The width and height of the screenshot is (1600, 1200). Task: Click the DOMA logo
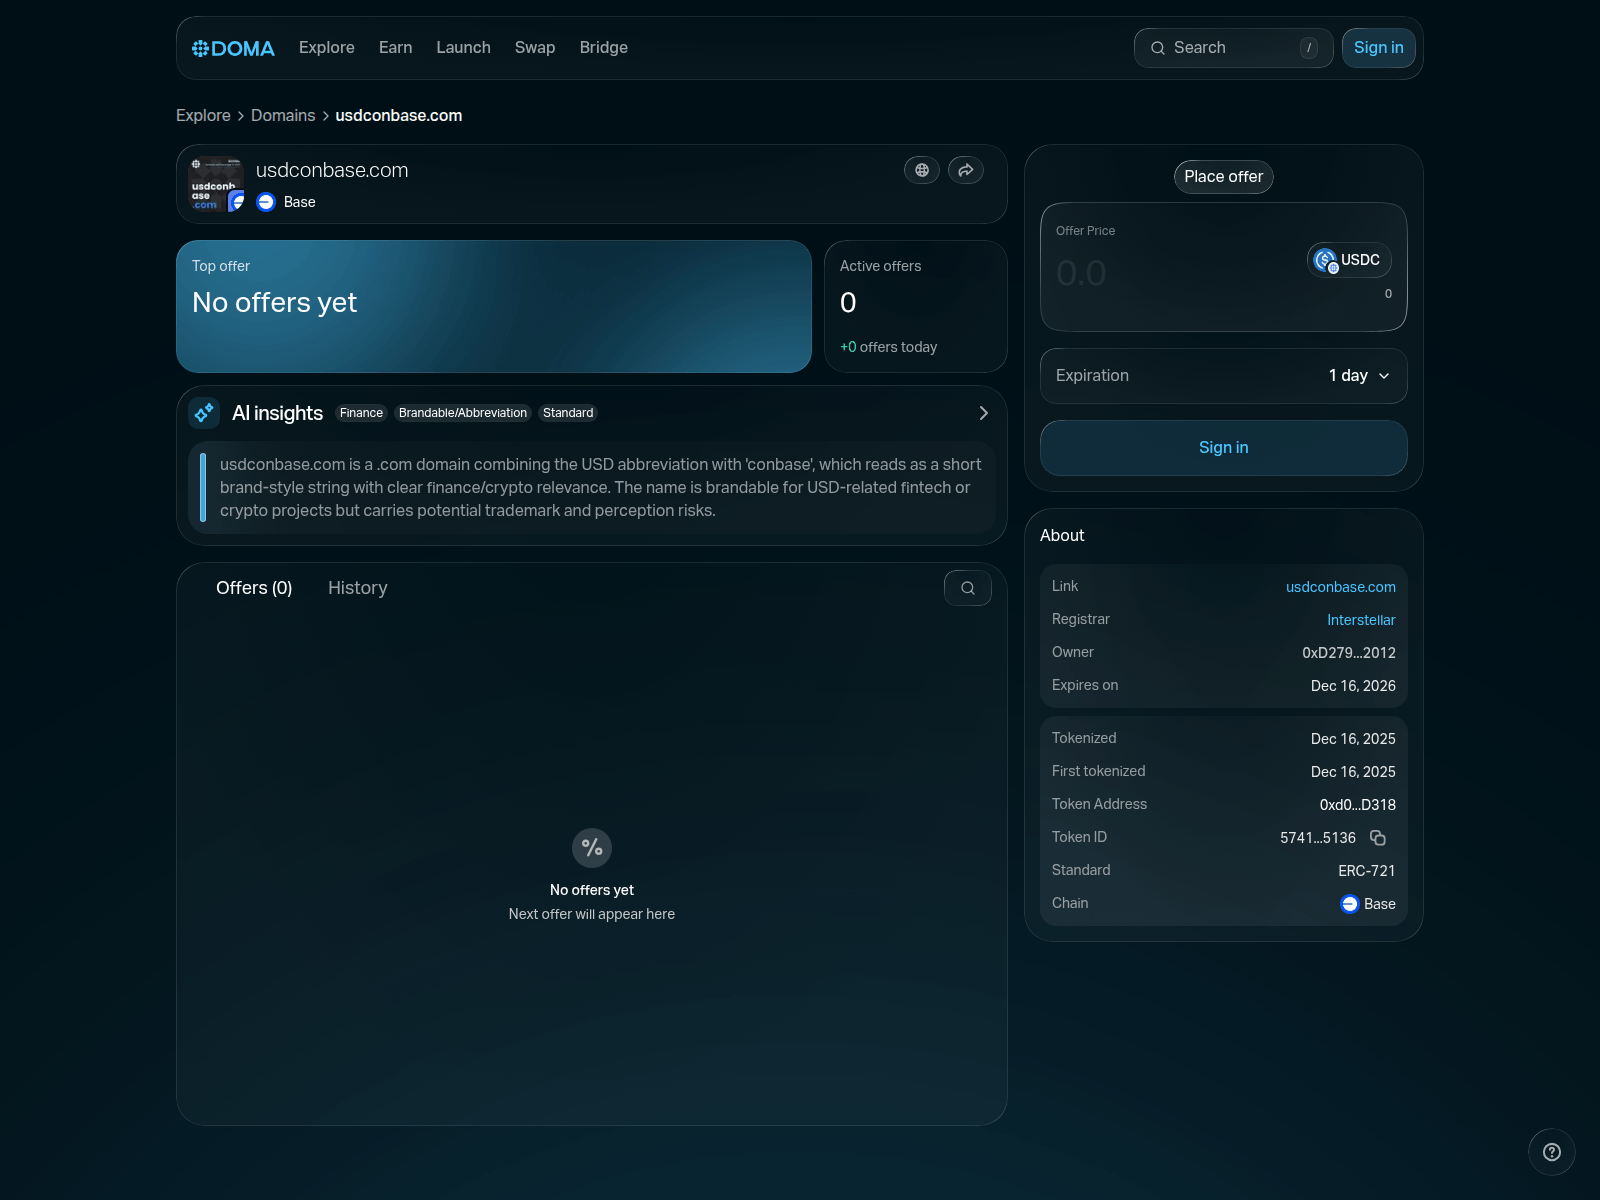click(x=233, y=48)
